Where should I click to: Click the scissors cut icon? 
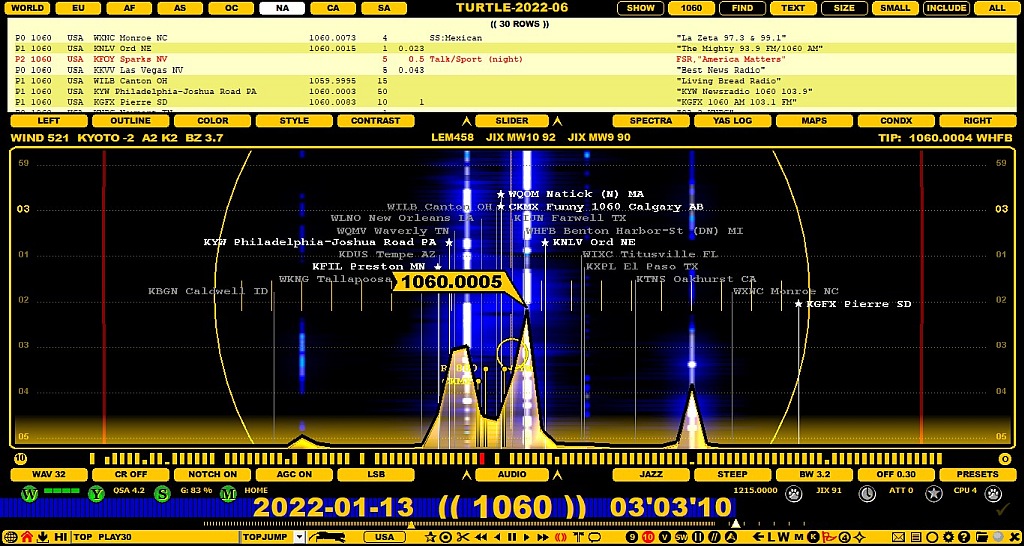coord(463,537)
